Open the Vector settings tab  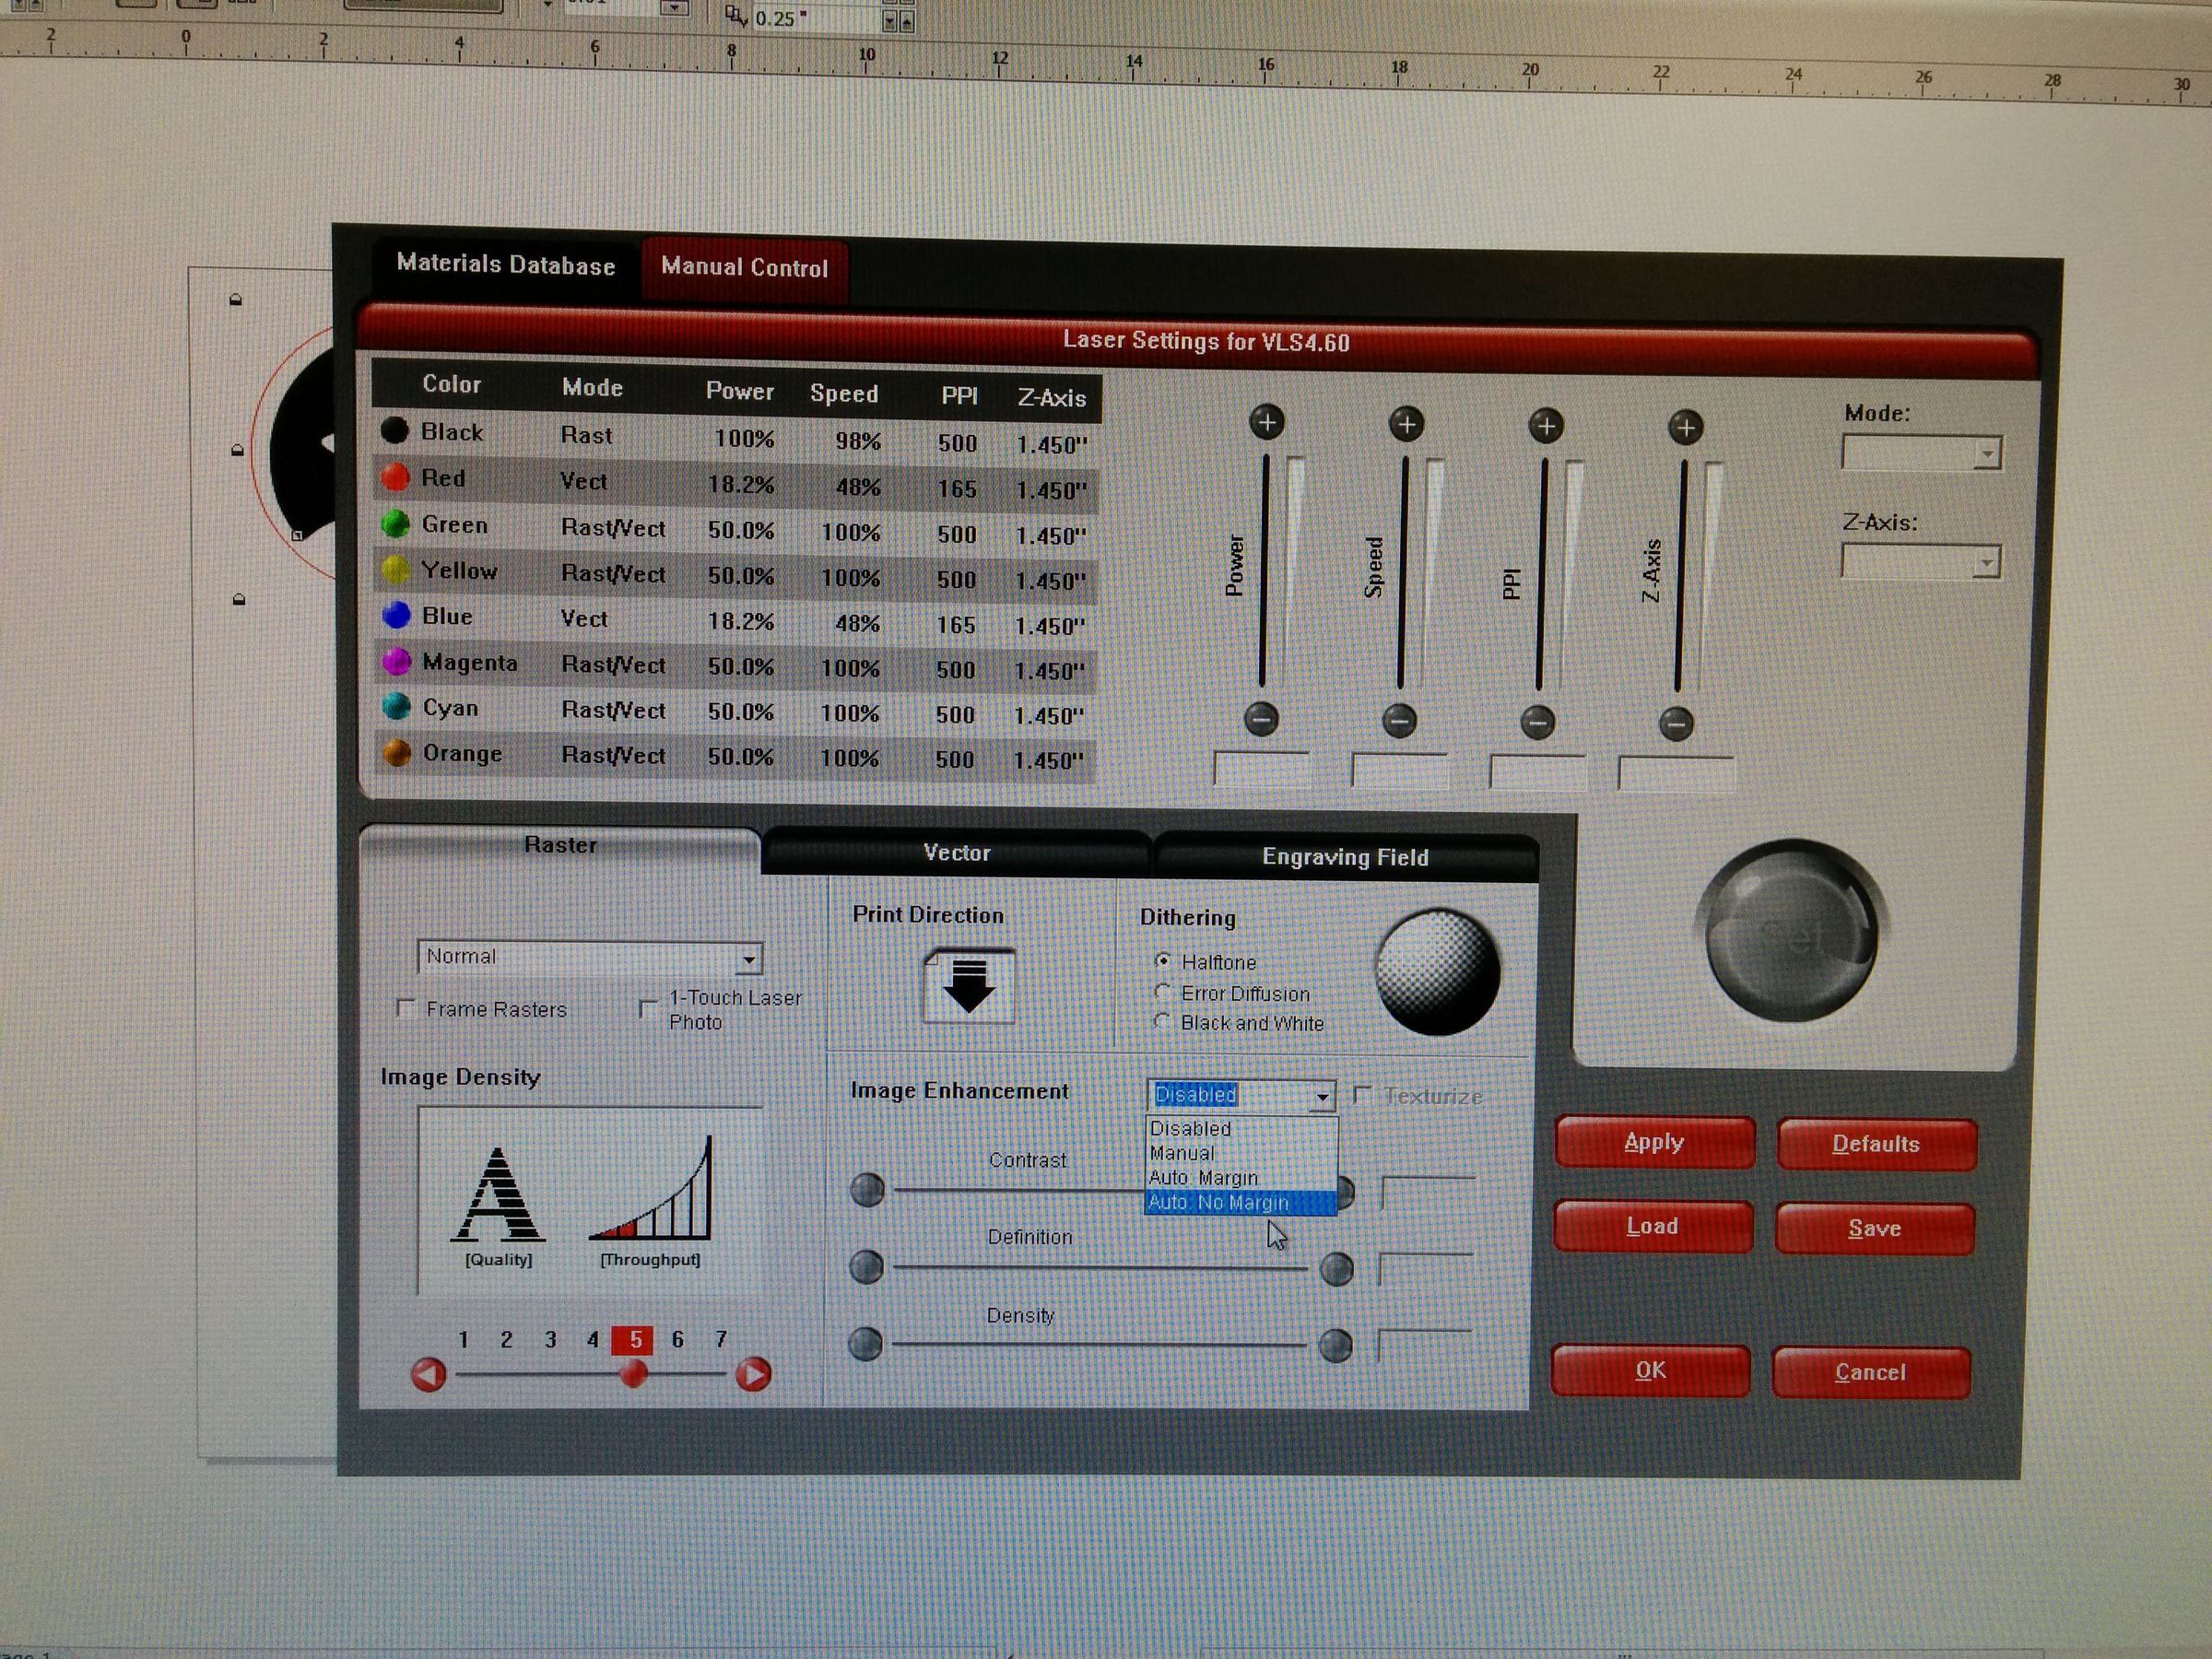956,853
